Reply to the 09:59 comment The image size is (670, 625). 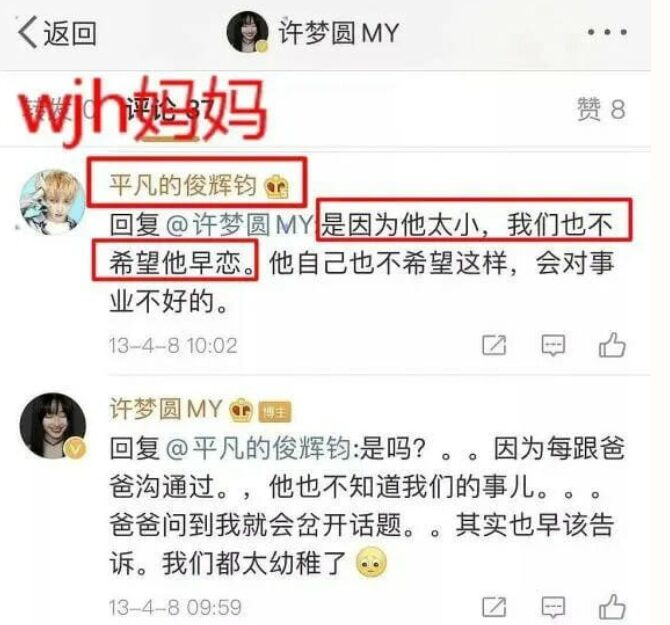[x=553, y=607]
